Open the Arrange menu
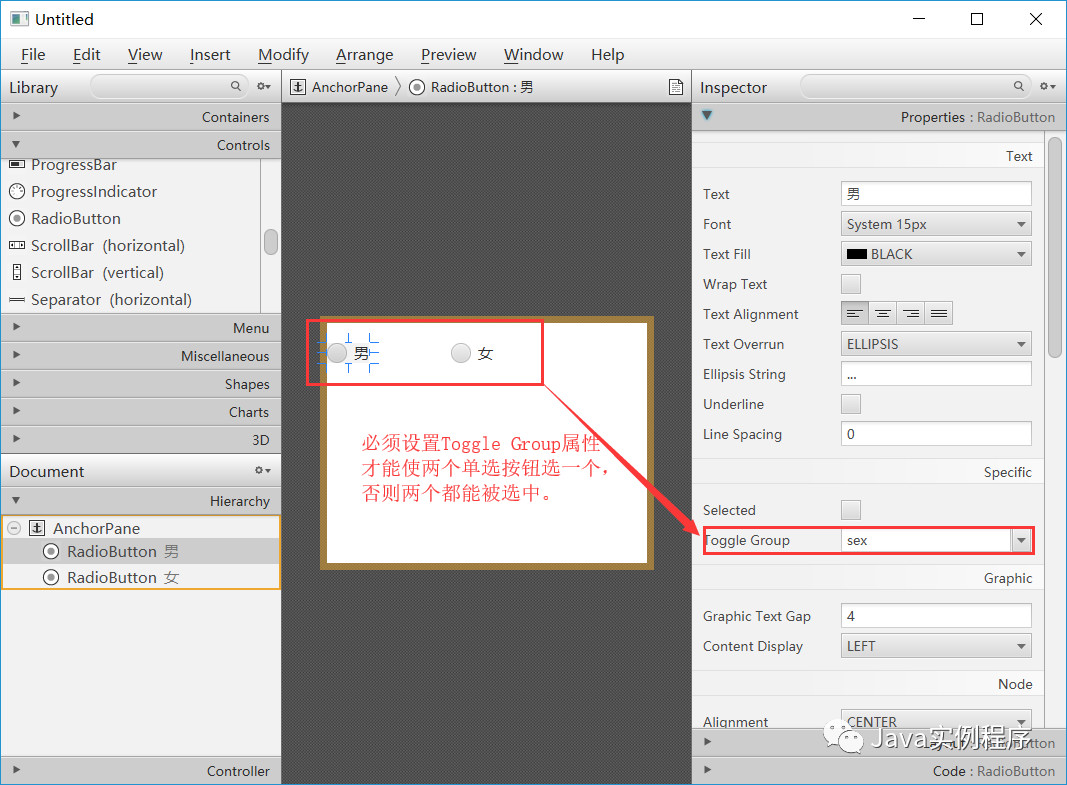The width and height of the screenshot is (1067, 785). (x=364, y=54)
